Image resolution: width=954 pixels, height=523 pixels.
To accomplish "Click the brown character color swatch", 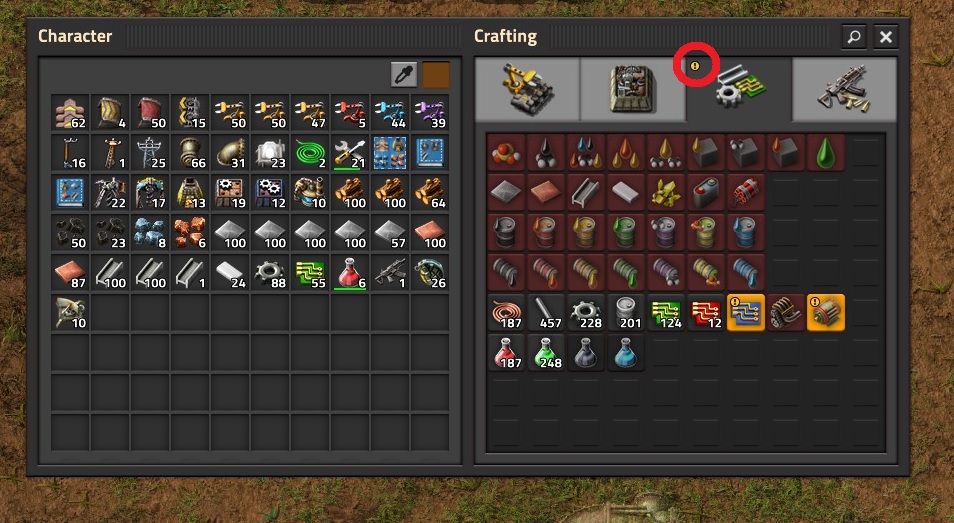I will (x=436, y=75).
